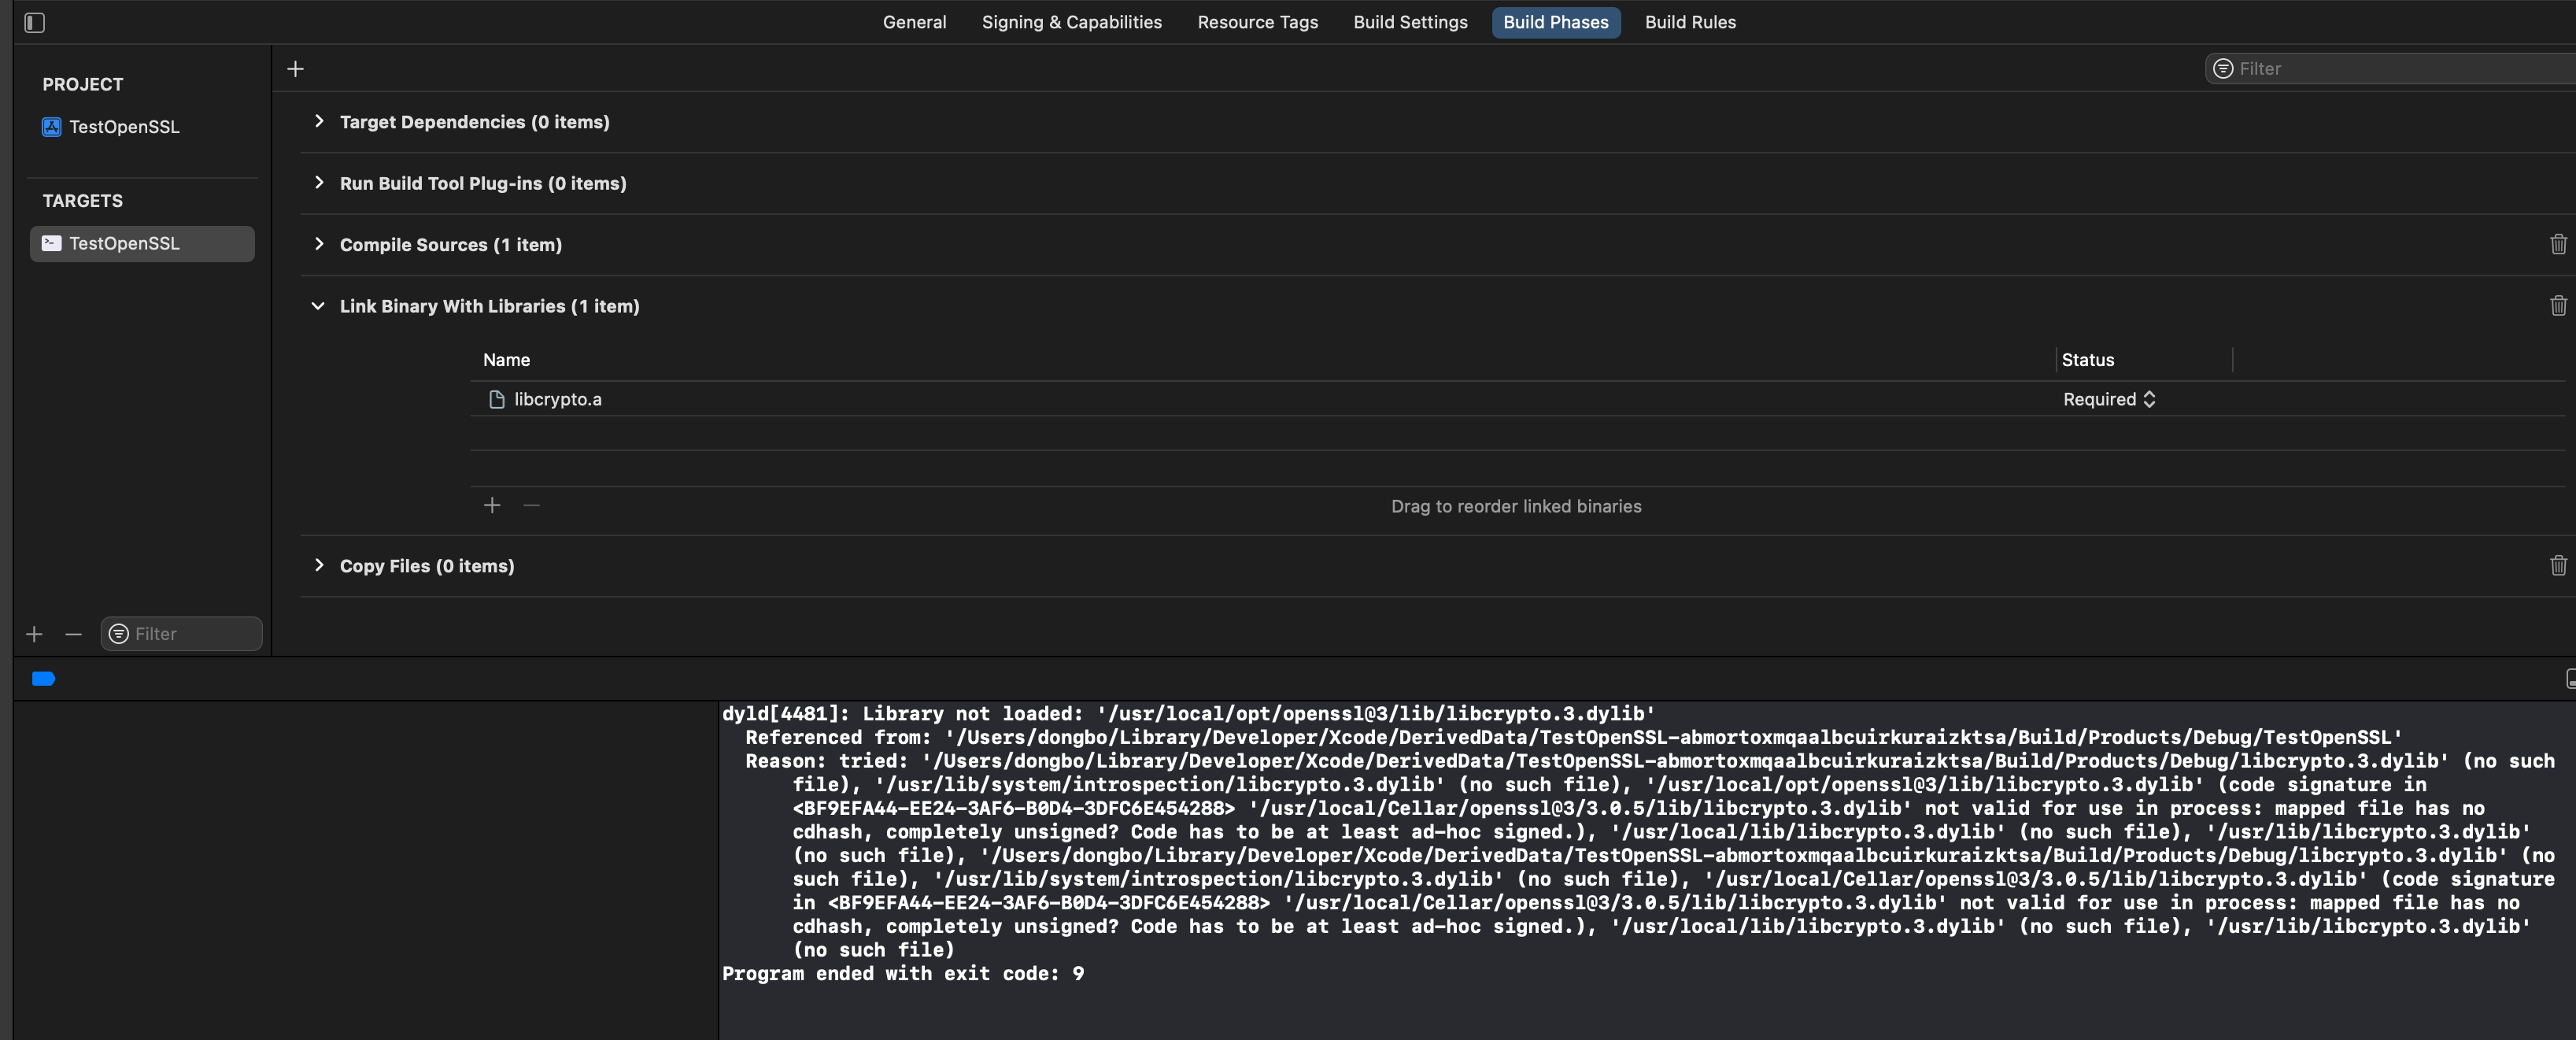Click the add new build phase button
The width and height of the screenshot is (2576, 1040).
(296, 68)
